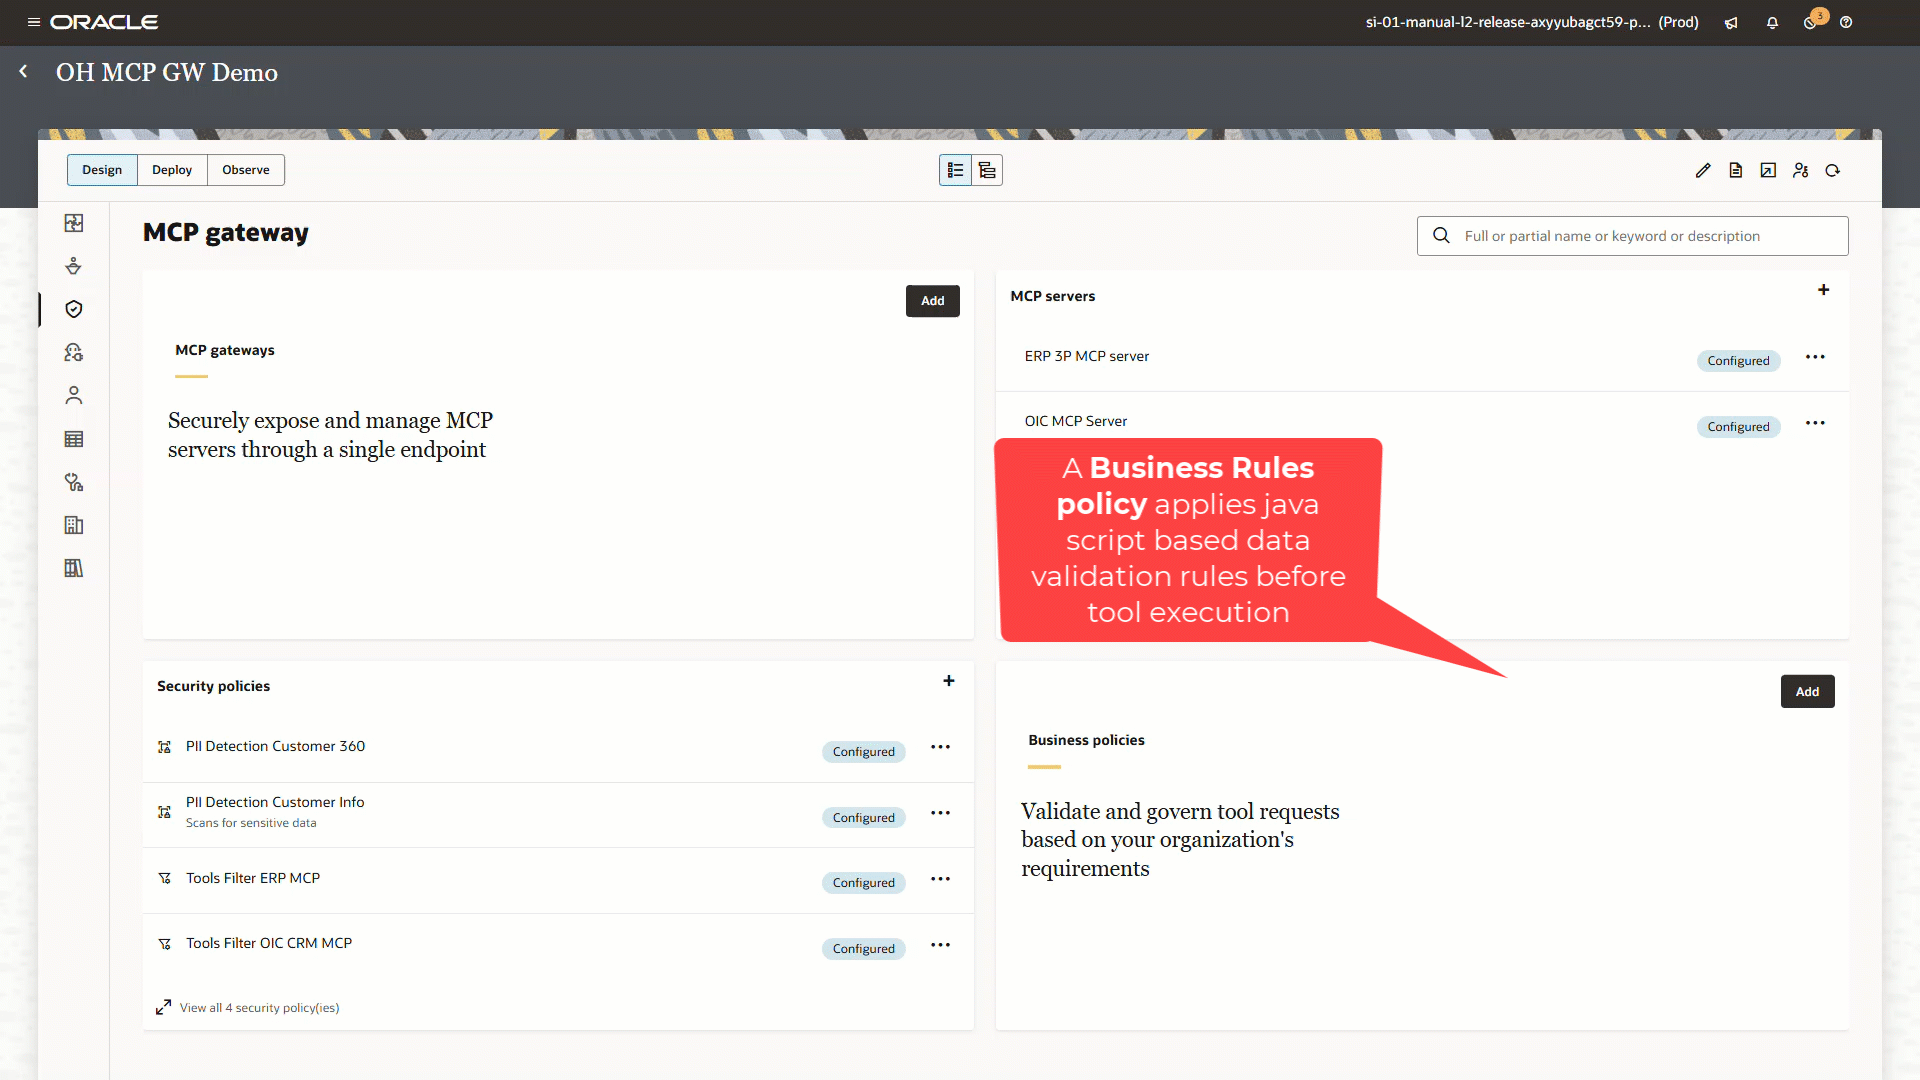Screen dimensions: 1920x1080
Task: Switch to the Observe tab
Action: 246,170
